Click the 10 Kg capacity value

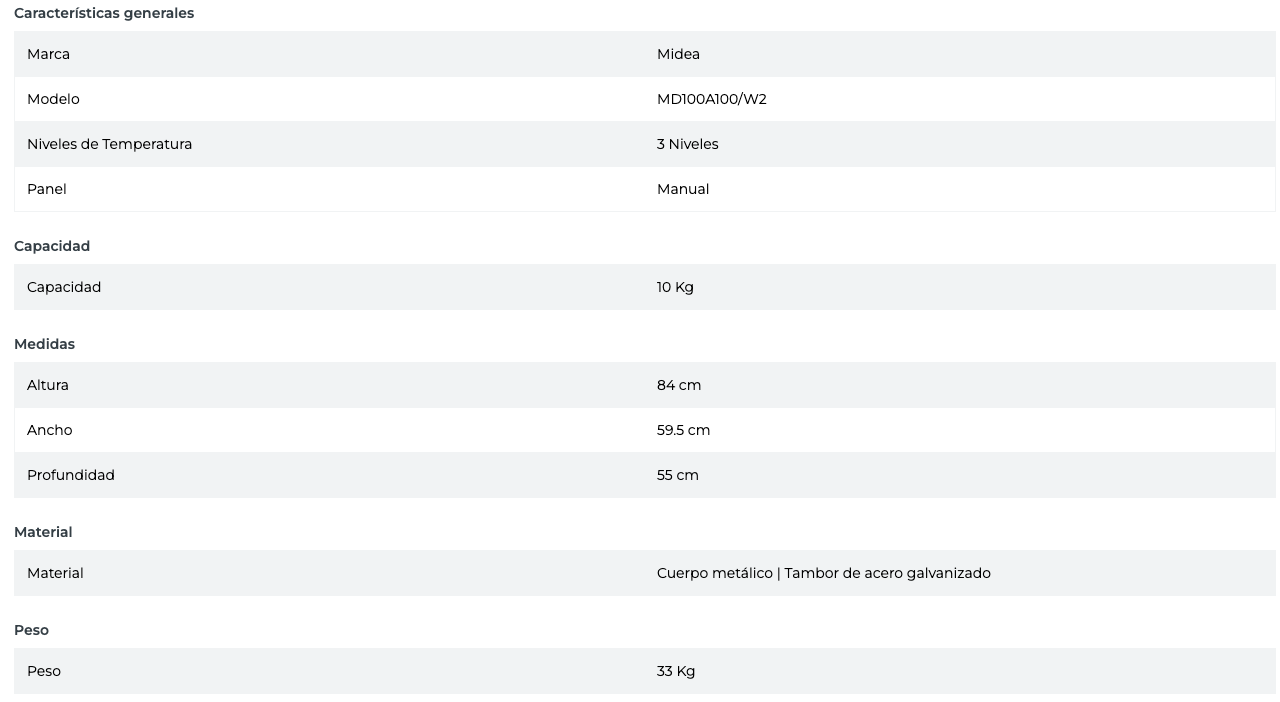[675, 287]
